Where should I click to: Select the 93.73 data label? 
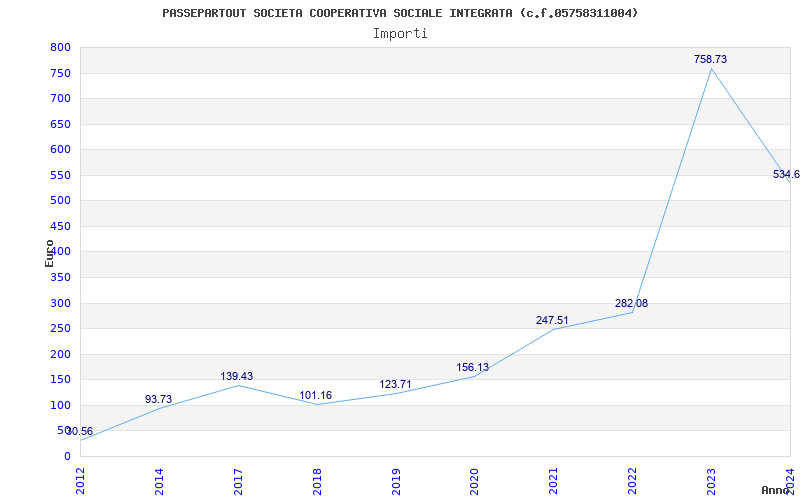pos(158,399)
